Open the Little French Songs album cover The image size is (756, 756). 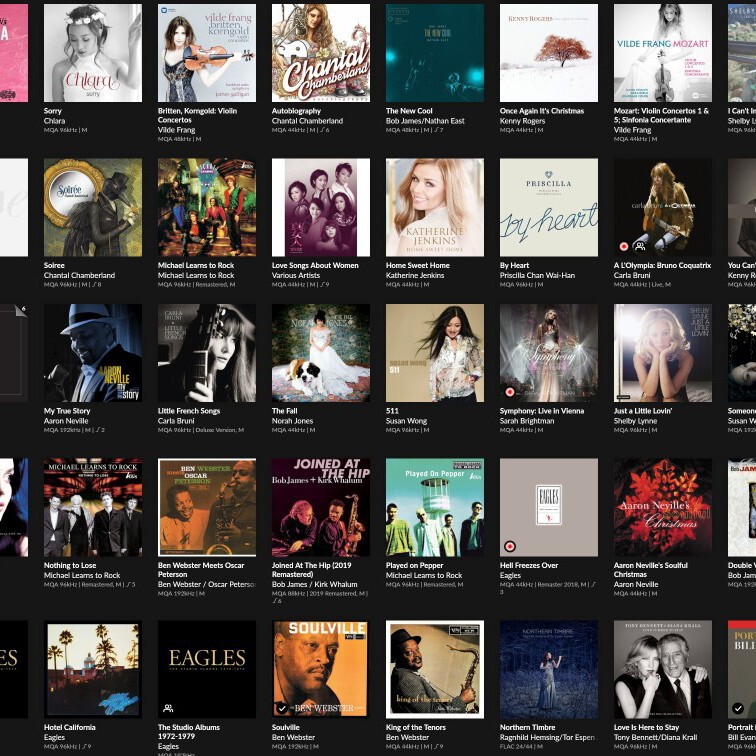click(x=207, y=353)
